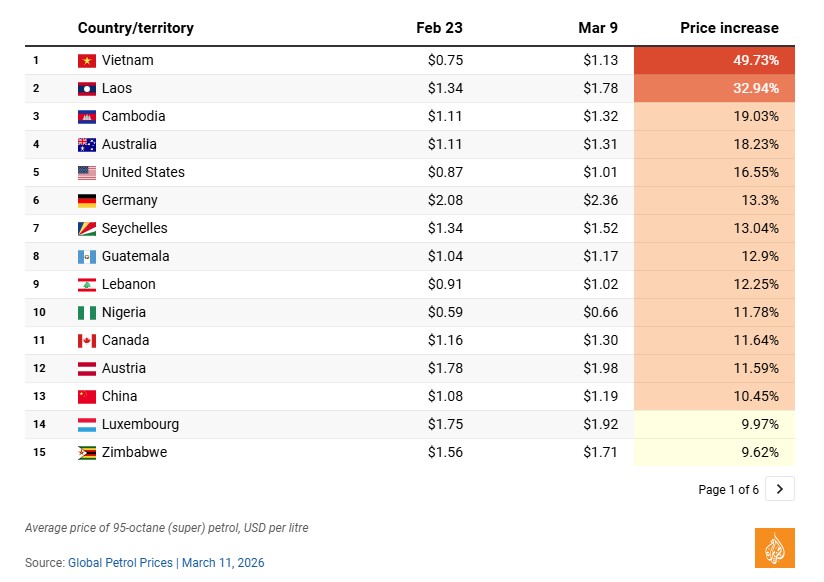Click Vietnam's 49.73% price increase cell
The height and width of the screenshot is (582, 824).
pos(714,60)
